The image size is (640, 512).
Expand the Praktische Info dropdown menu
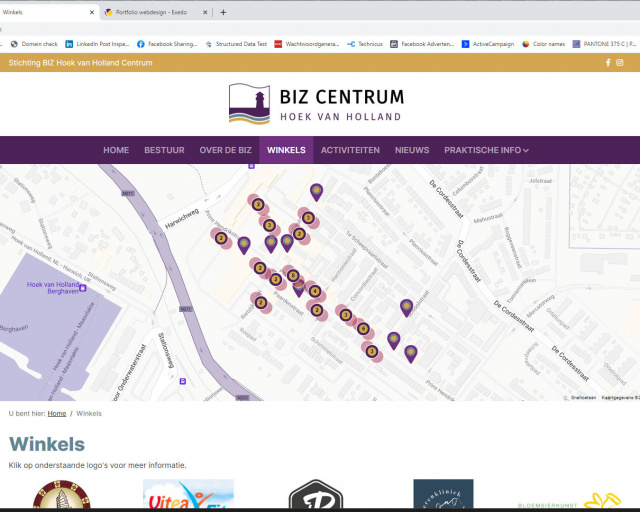tap(486, 150)
